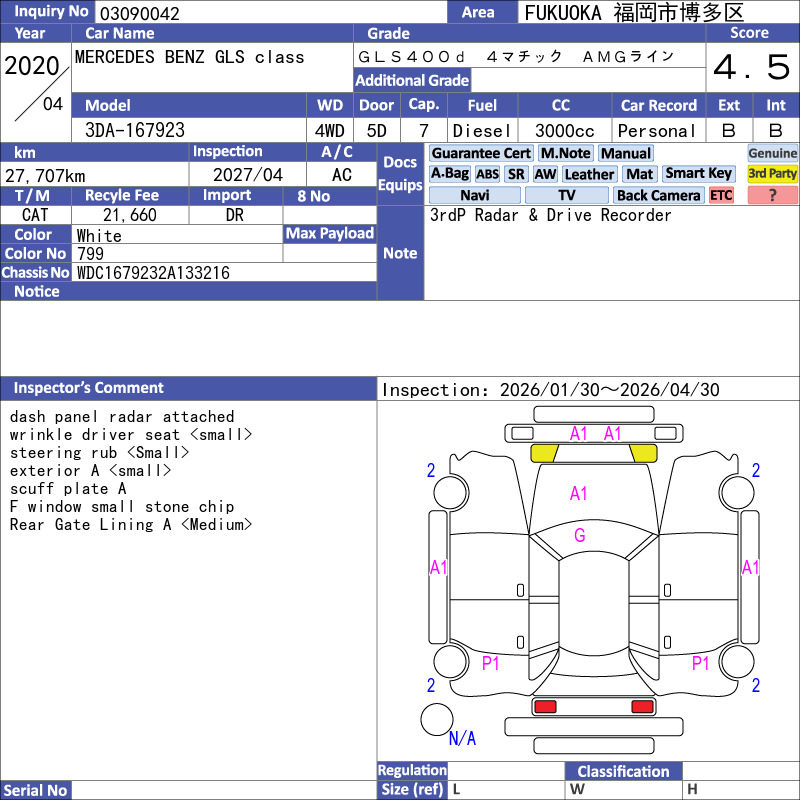Click the red question mark badge
Viewport: 800px width, 800px height.
[x=772, y=196]
